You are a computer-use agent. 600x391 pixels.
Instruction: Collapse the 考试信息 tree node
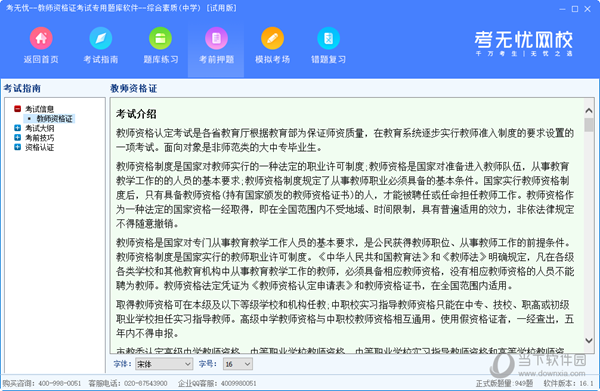point(17,109)
